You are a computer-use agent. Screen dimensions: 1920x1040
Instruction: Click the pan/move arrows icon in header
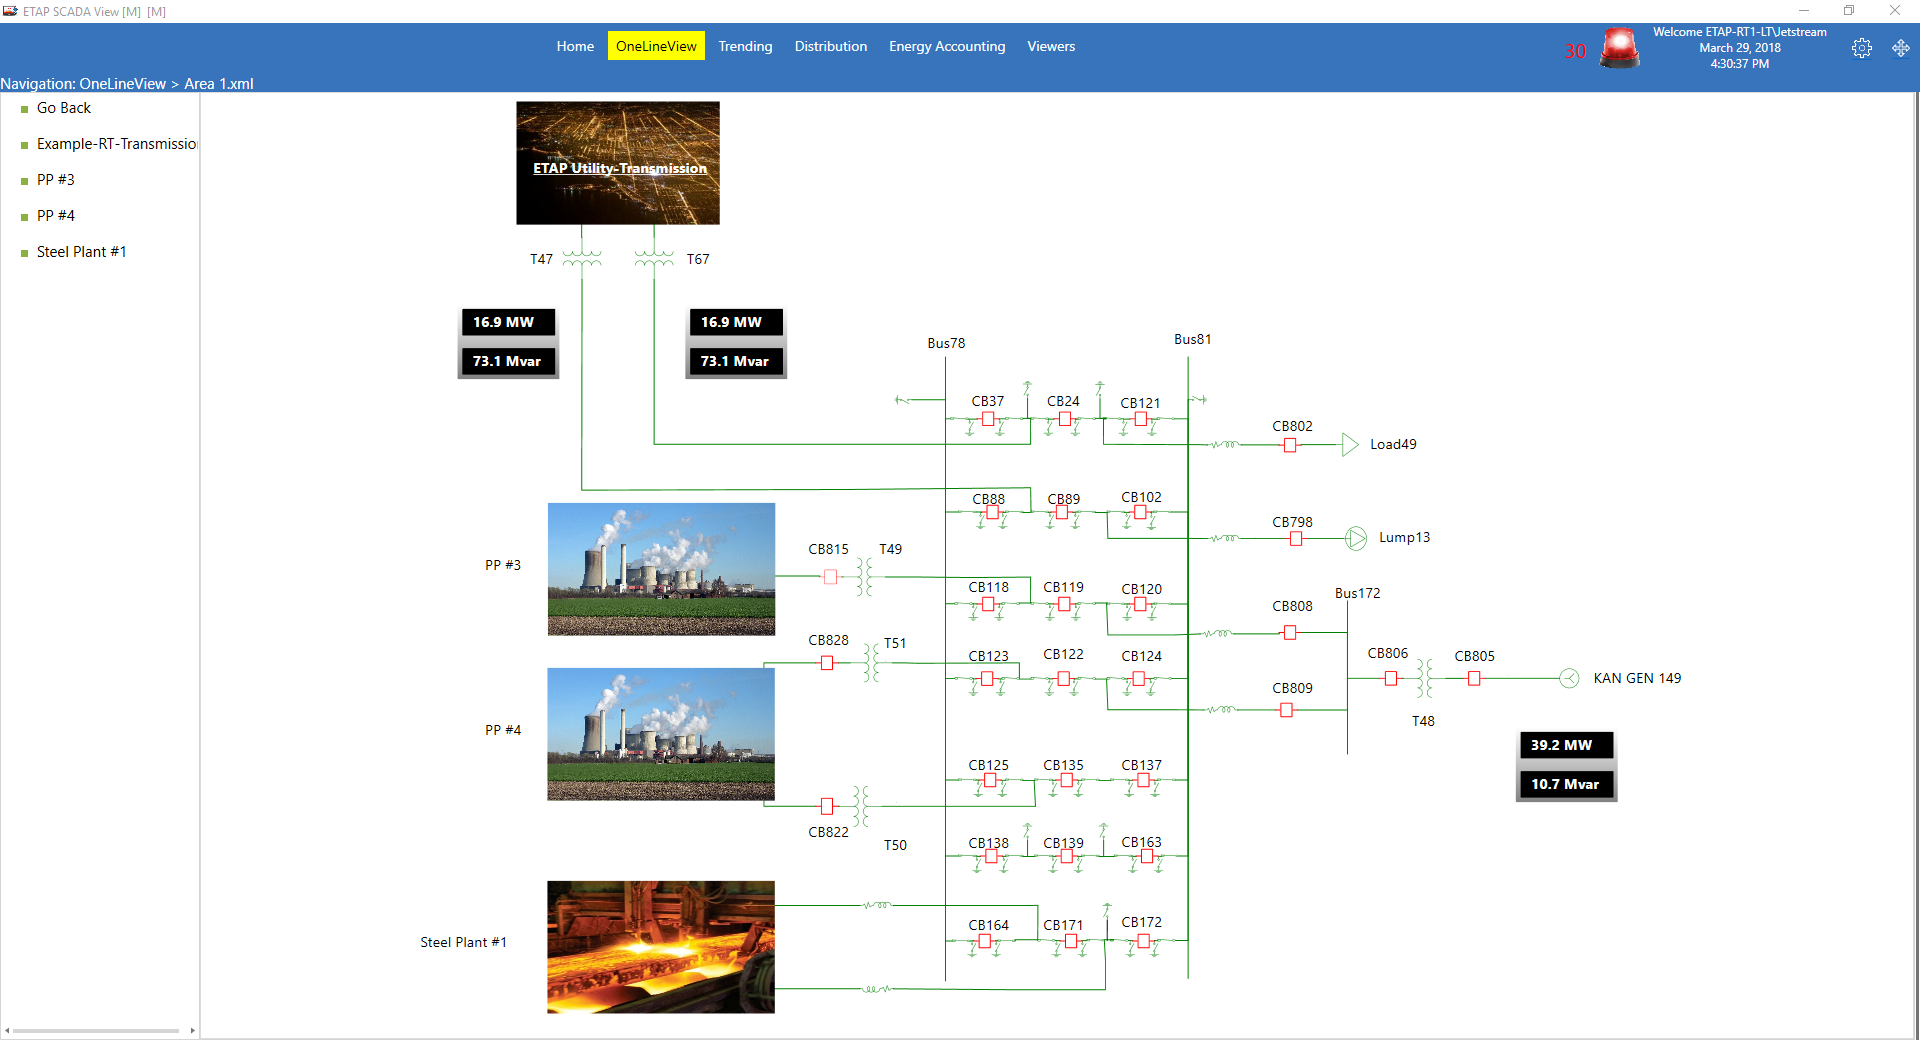pyautogui.click(x=1900, y=48)
